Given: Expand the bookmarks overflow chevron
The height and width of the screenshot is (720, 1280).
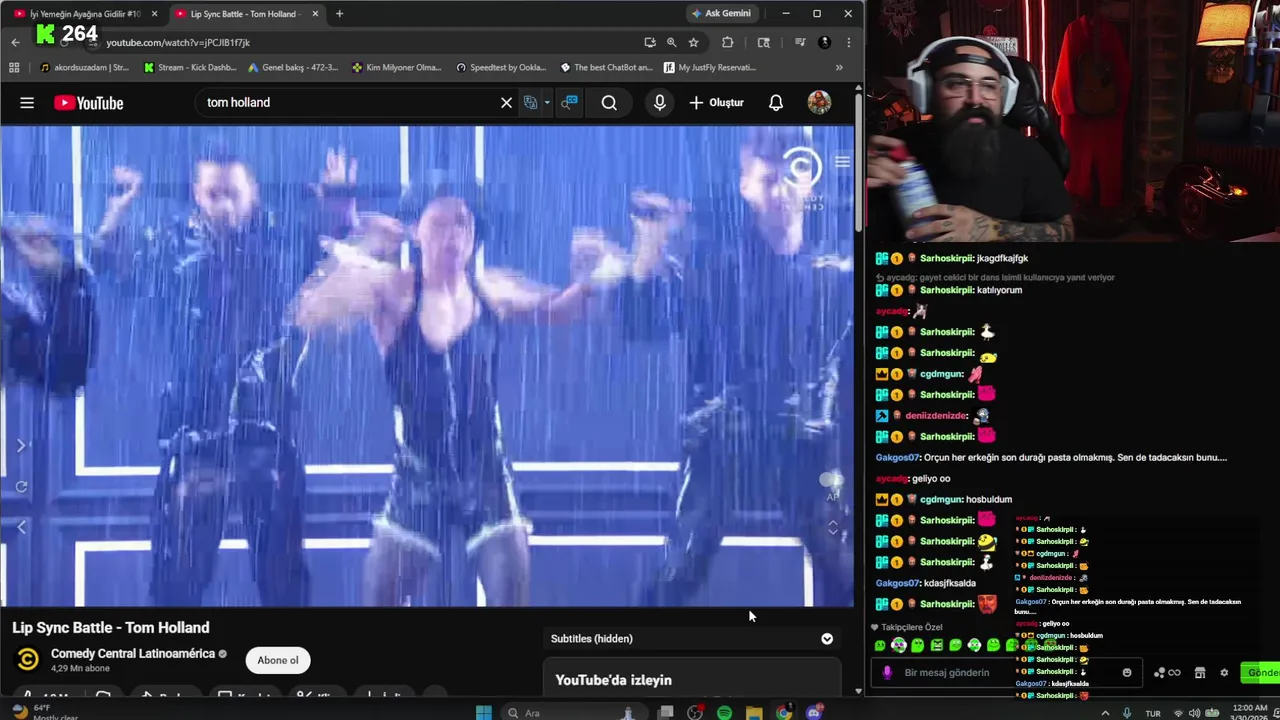Looking at the screenshot, I should click(x=839, y=67).
